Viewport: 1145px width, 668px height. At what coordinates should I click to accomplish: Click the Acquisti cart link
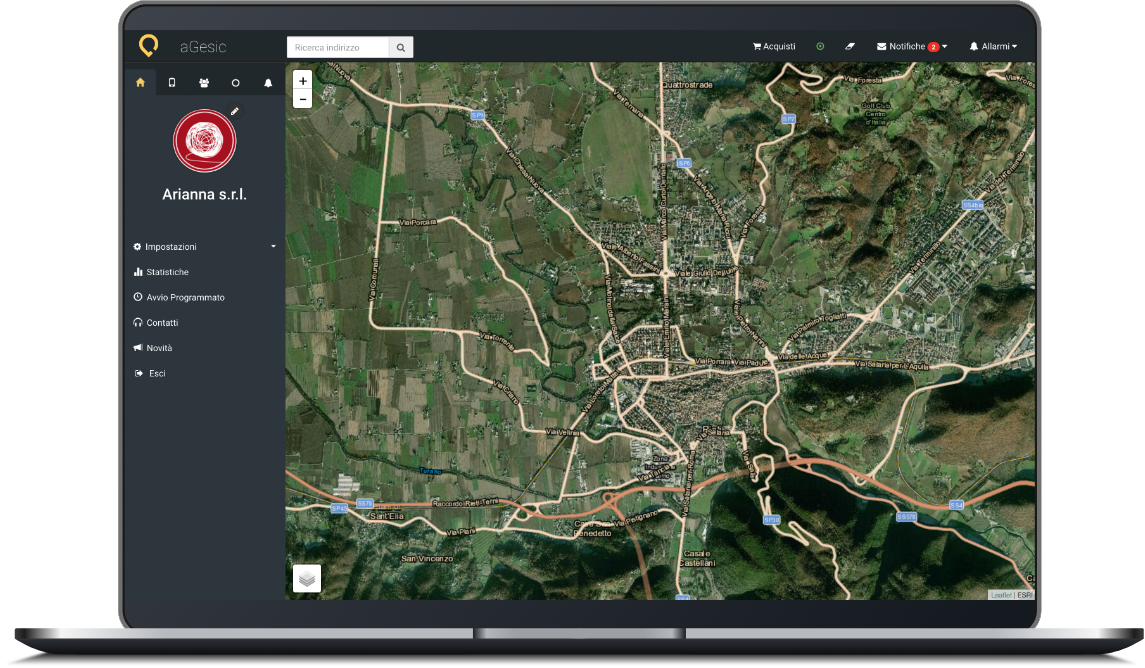pyautogui.click(x=774, y=47)
